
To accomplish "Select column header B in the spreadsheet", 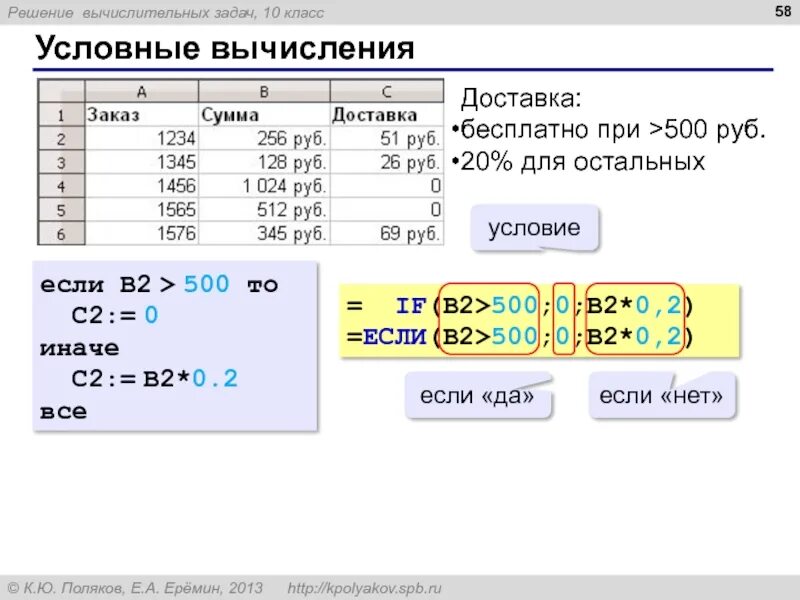I will pyautogui.click(x=264, y=89).
